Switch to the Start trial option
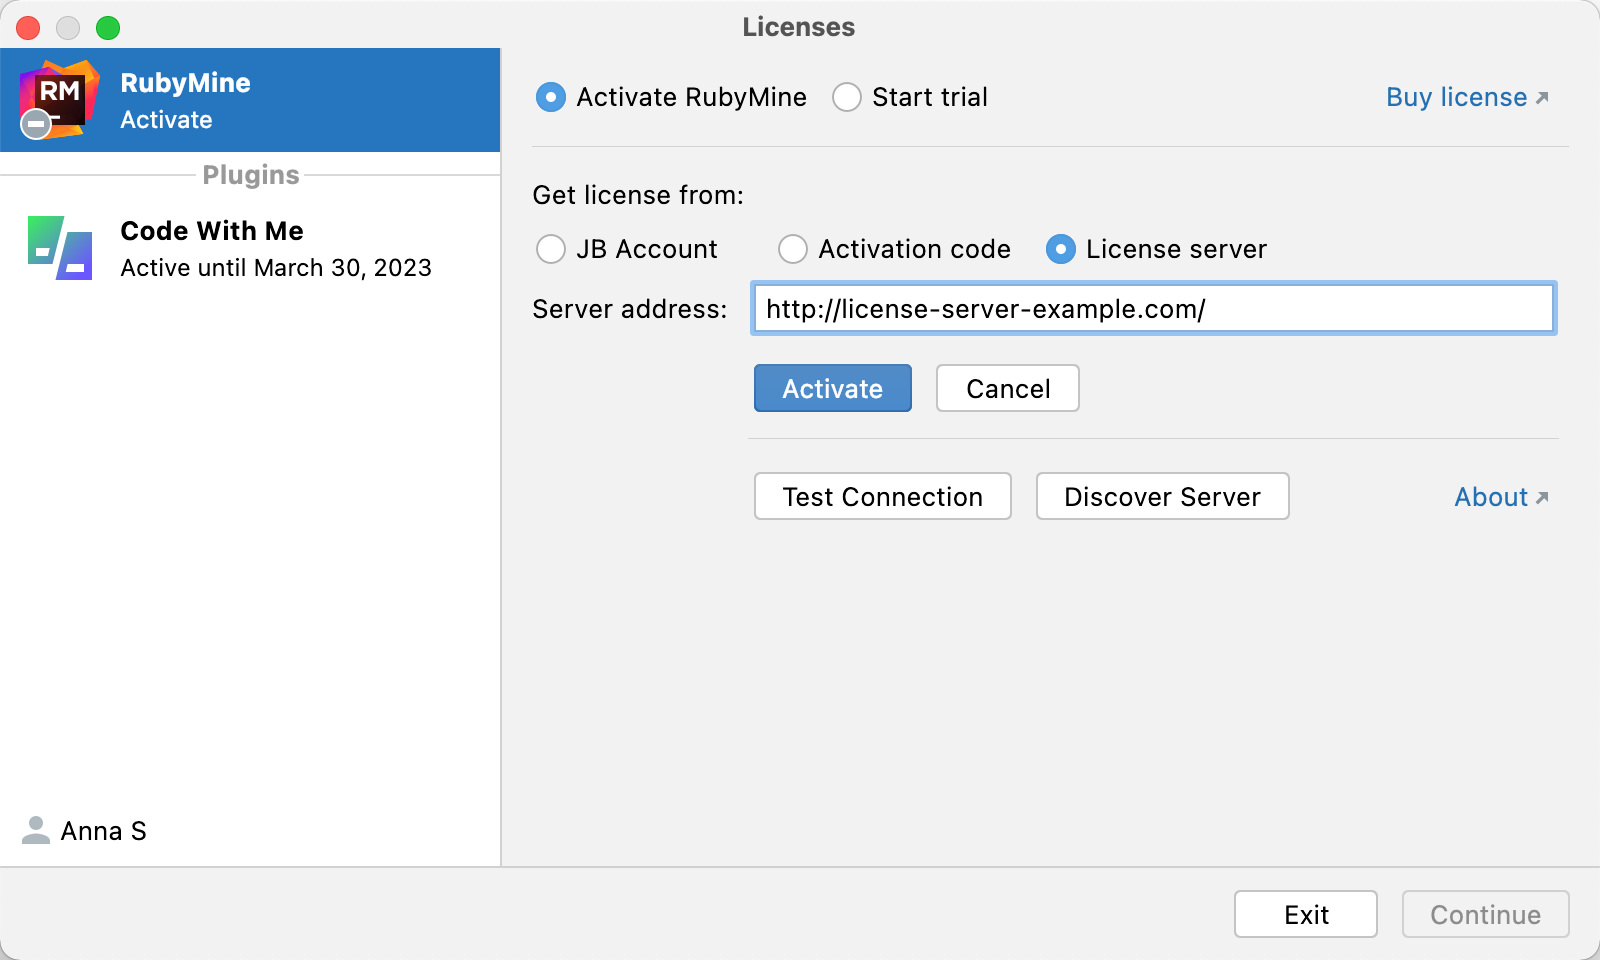The height and width of the screenshot is (960, 1600). click(847, 97)
